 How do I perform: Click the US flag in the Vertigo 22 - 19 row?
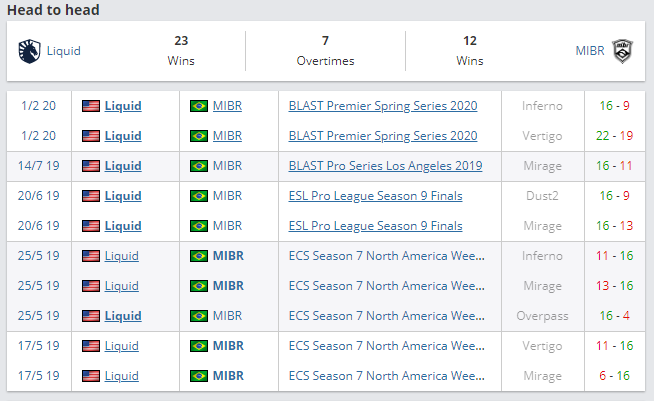click(x=91, y=136)
